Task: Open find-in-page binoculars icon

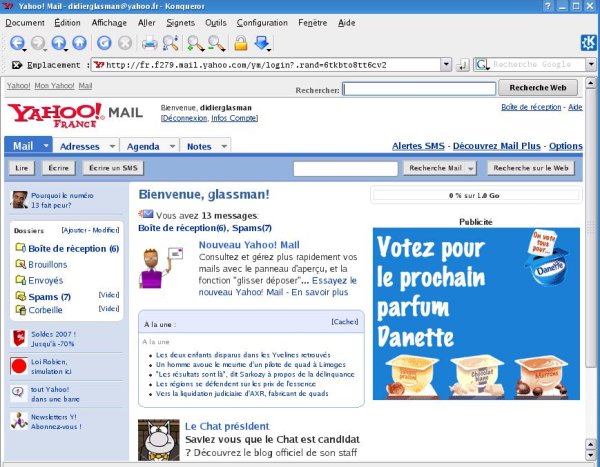Action: click(x=170, y=43)
